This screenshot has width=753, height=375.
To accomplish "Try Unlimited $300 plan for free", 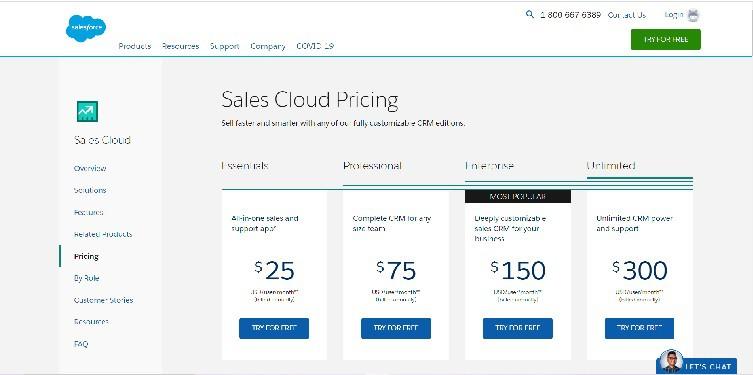I will (x=639, y=328).
